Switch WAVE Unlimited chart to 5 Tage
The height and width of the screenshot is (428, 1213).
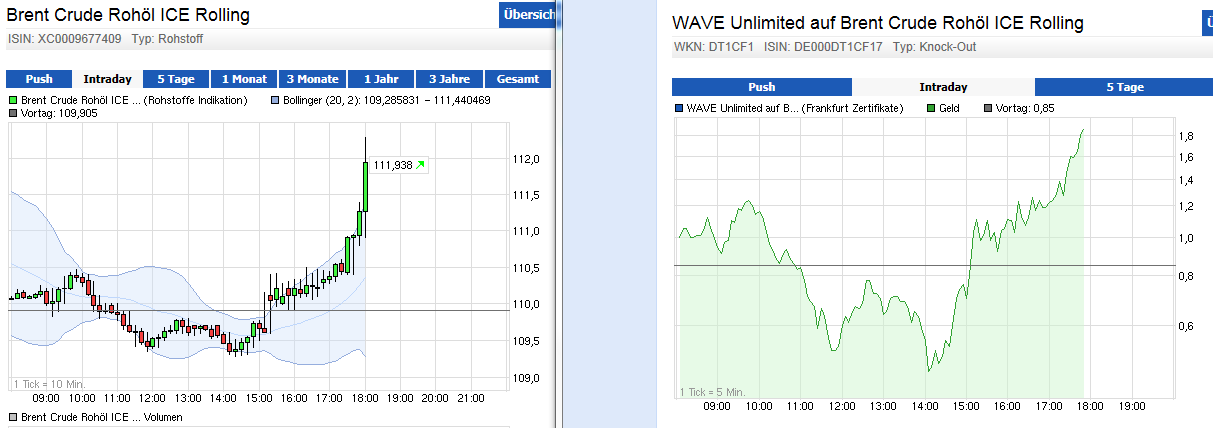click(x=1124, y=87)
